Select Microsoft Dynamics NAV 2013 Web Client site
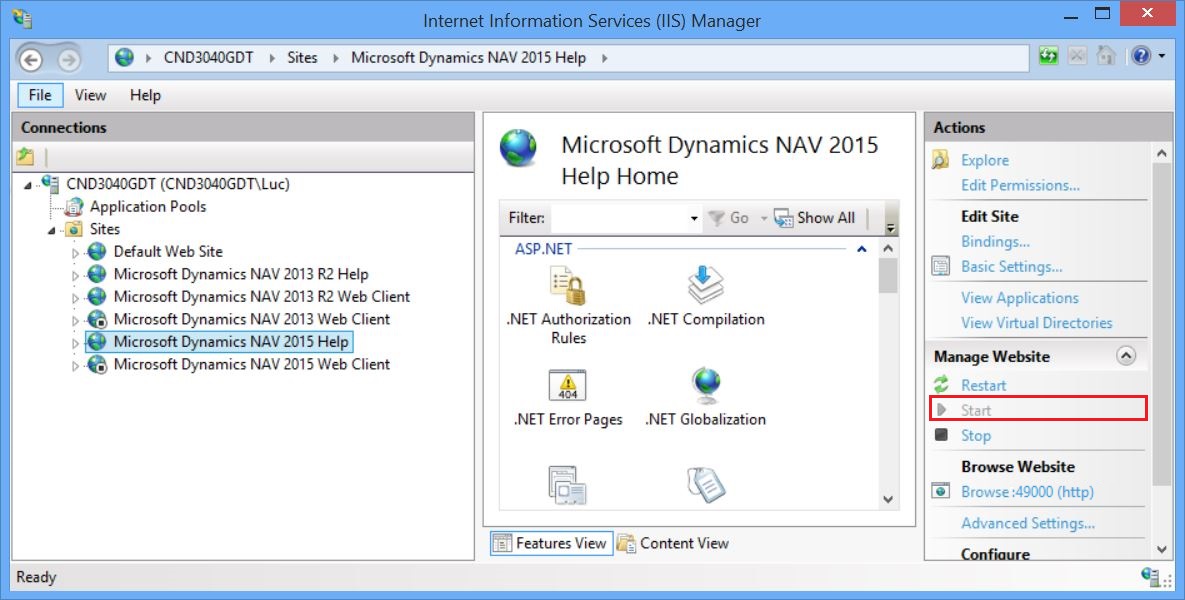The image size is (1185, 600). (251, 320)
